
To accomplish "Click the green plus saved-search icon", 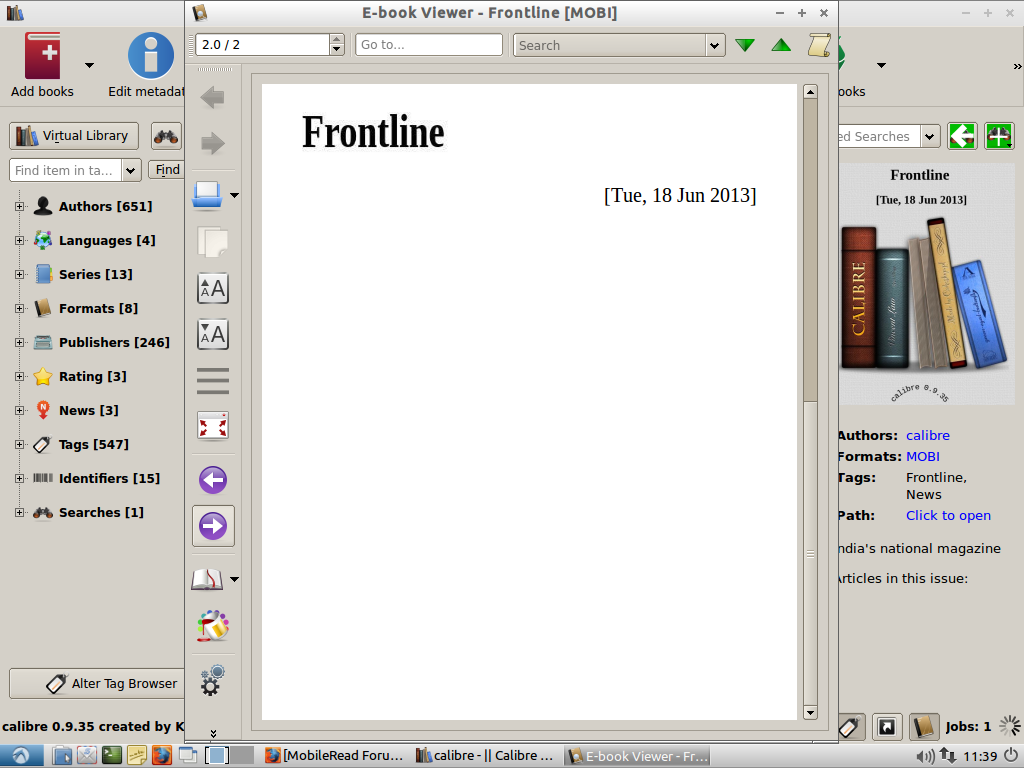I will 999,136.
